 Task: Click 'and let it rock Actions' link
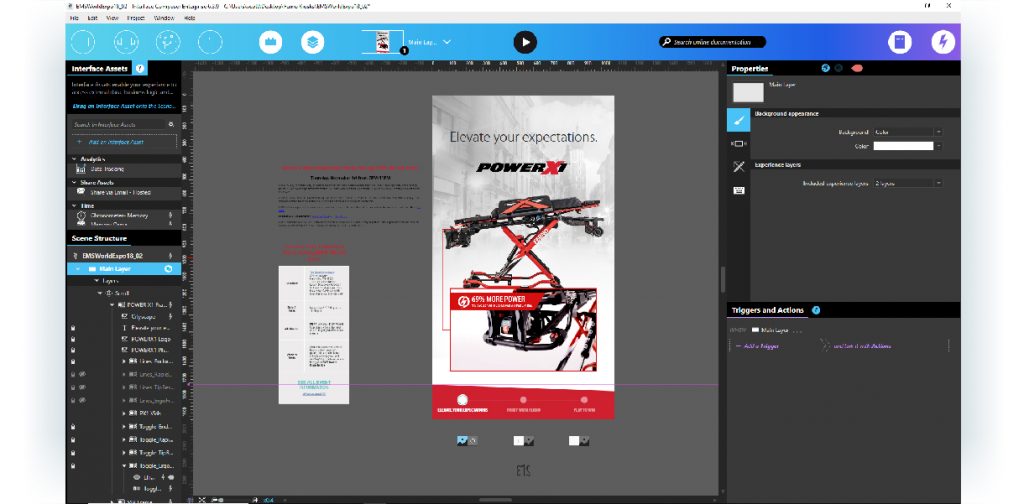[862, 346]
